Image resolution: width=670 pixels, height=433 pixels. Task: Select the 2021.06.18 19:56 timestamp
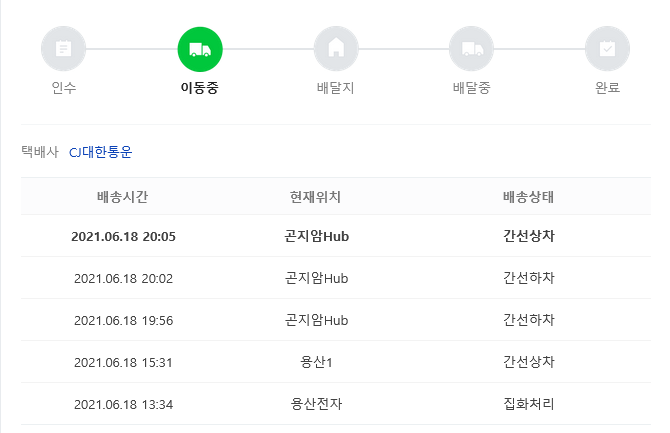tap(123, 320)
